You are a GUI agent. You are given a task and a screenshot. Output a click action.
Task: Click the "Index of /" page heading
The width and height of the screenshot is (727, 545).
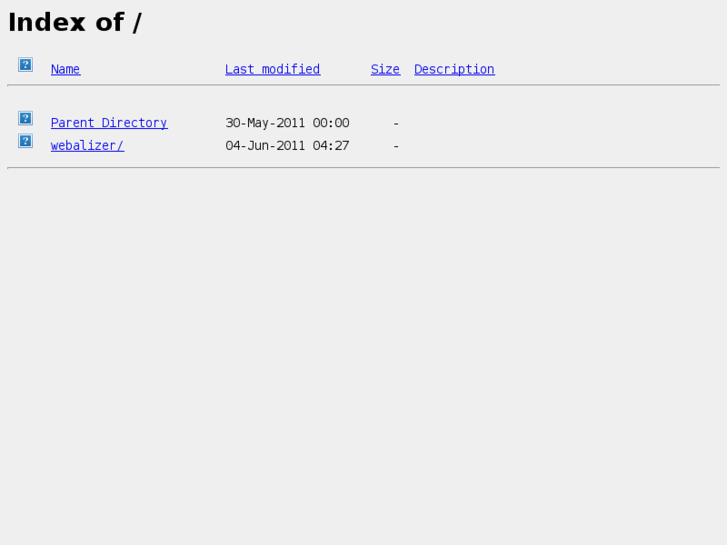[75, 22]
